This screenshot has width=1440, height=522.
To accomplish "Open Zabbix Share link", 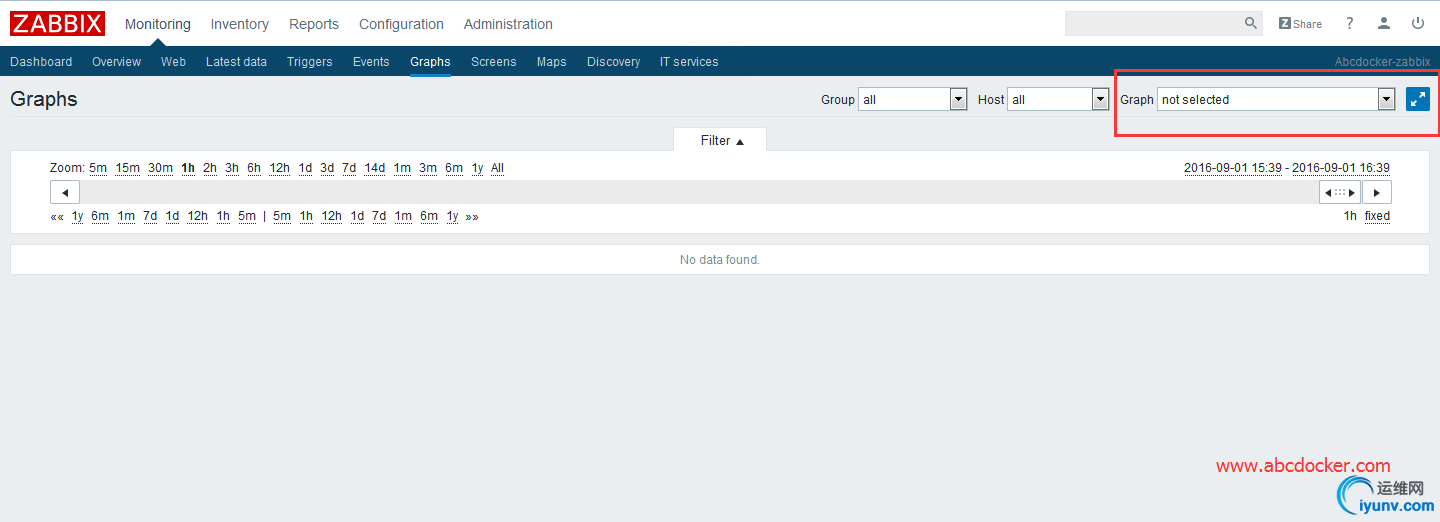I will pyautogui.click(x=1300, y=23).
